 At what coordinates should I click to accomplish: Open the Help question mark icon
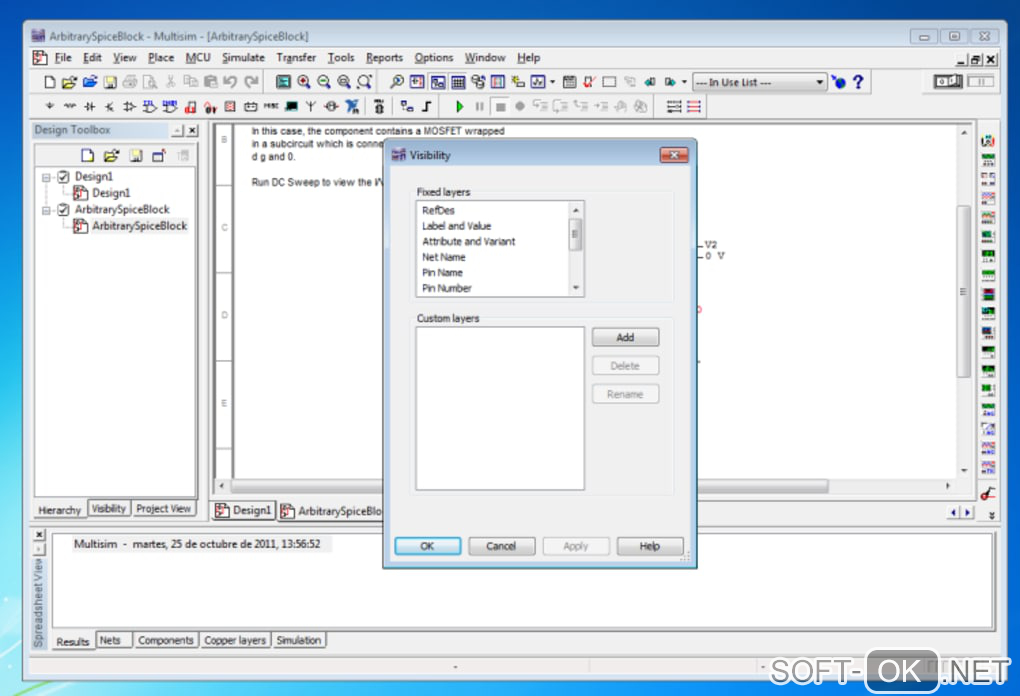[x=858, y=82]
